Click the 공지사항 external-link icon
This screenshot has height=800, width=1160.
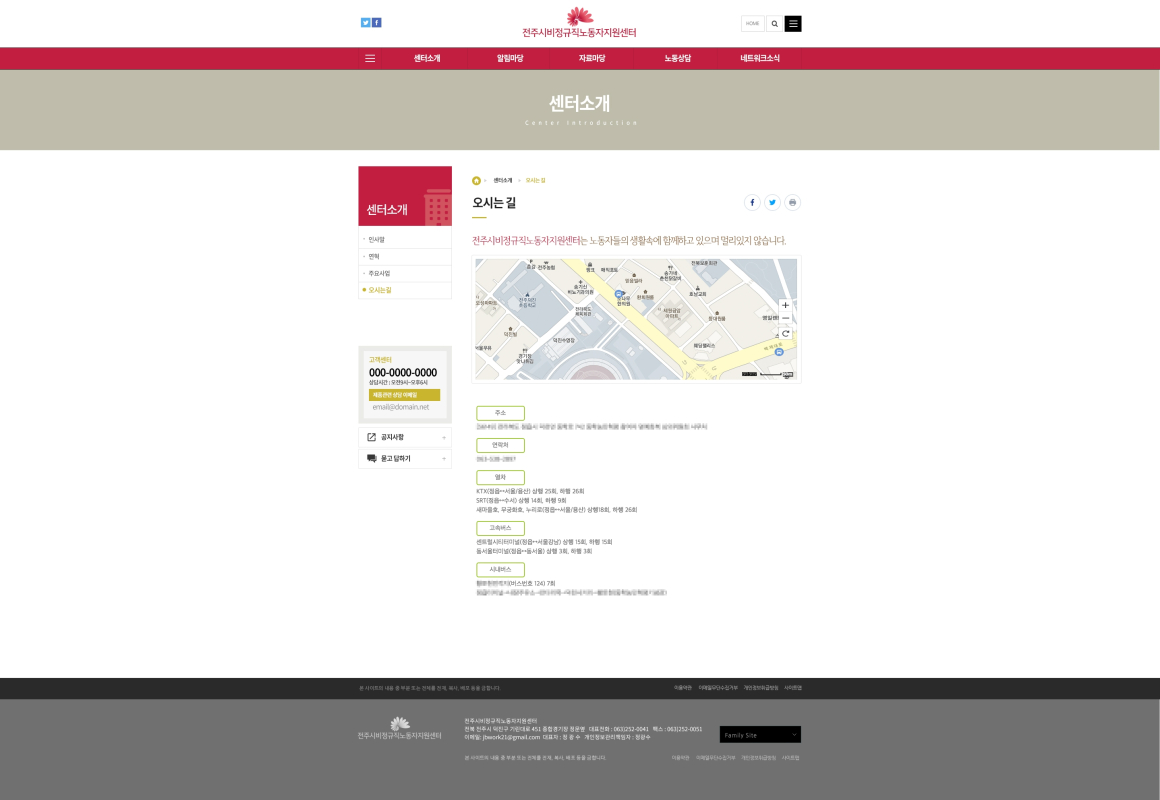tap(371, 437)
